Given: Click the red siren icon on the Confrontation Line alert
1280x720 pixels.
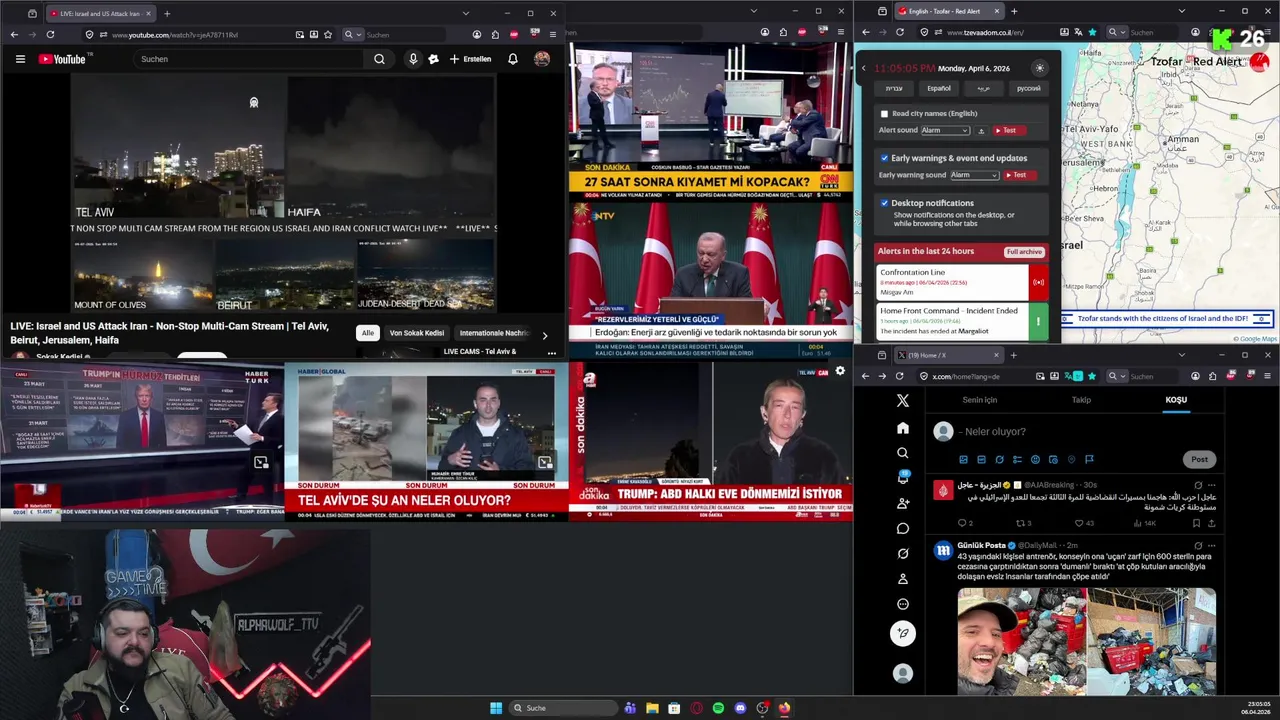Looking at the screenshot, I should (x=1038, y=282).
